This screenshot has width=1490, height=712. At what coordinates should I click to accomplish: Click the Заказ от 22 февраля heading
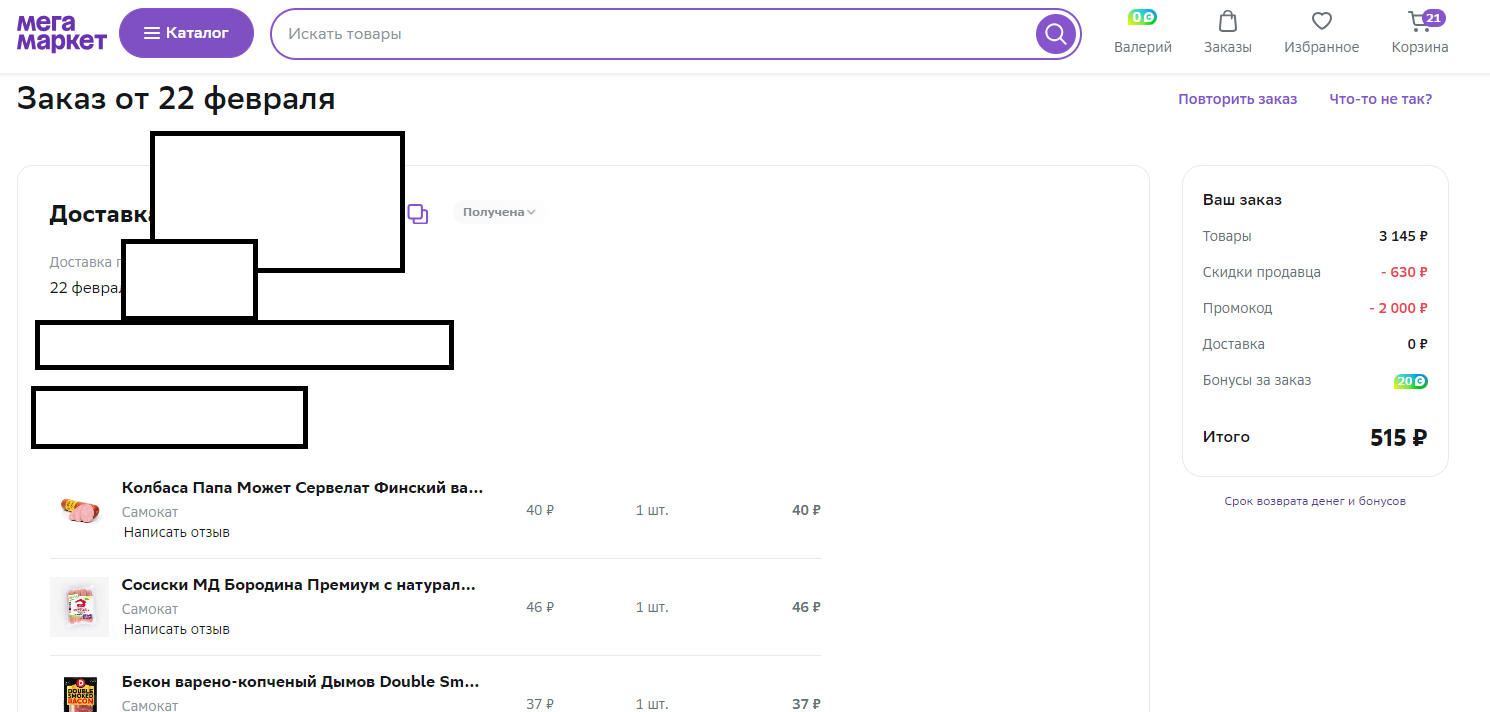point(176,99)
